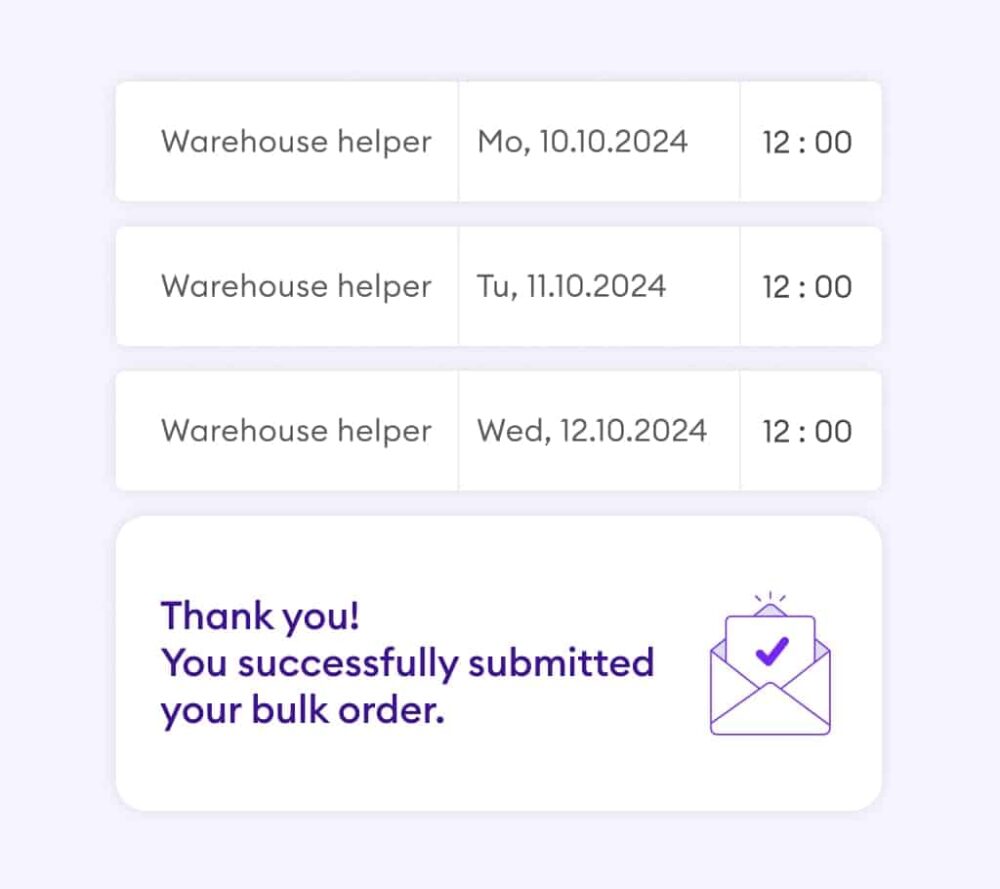Click the hour value in the Tuesday row
1000x889 pixels.
776,287
